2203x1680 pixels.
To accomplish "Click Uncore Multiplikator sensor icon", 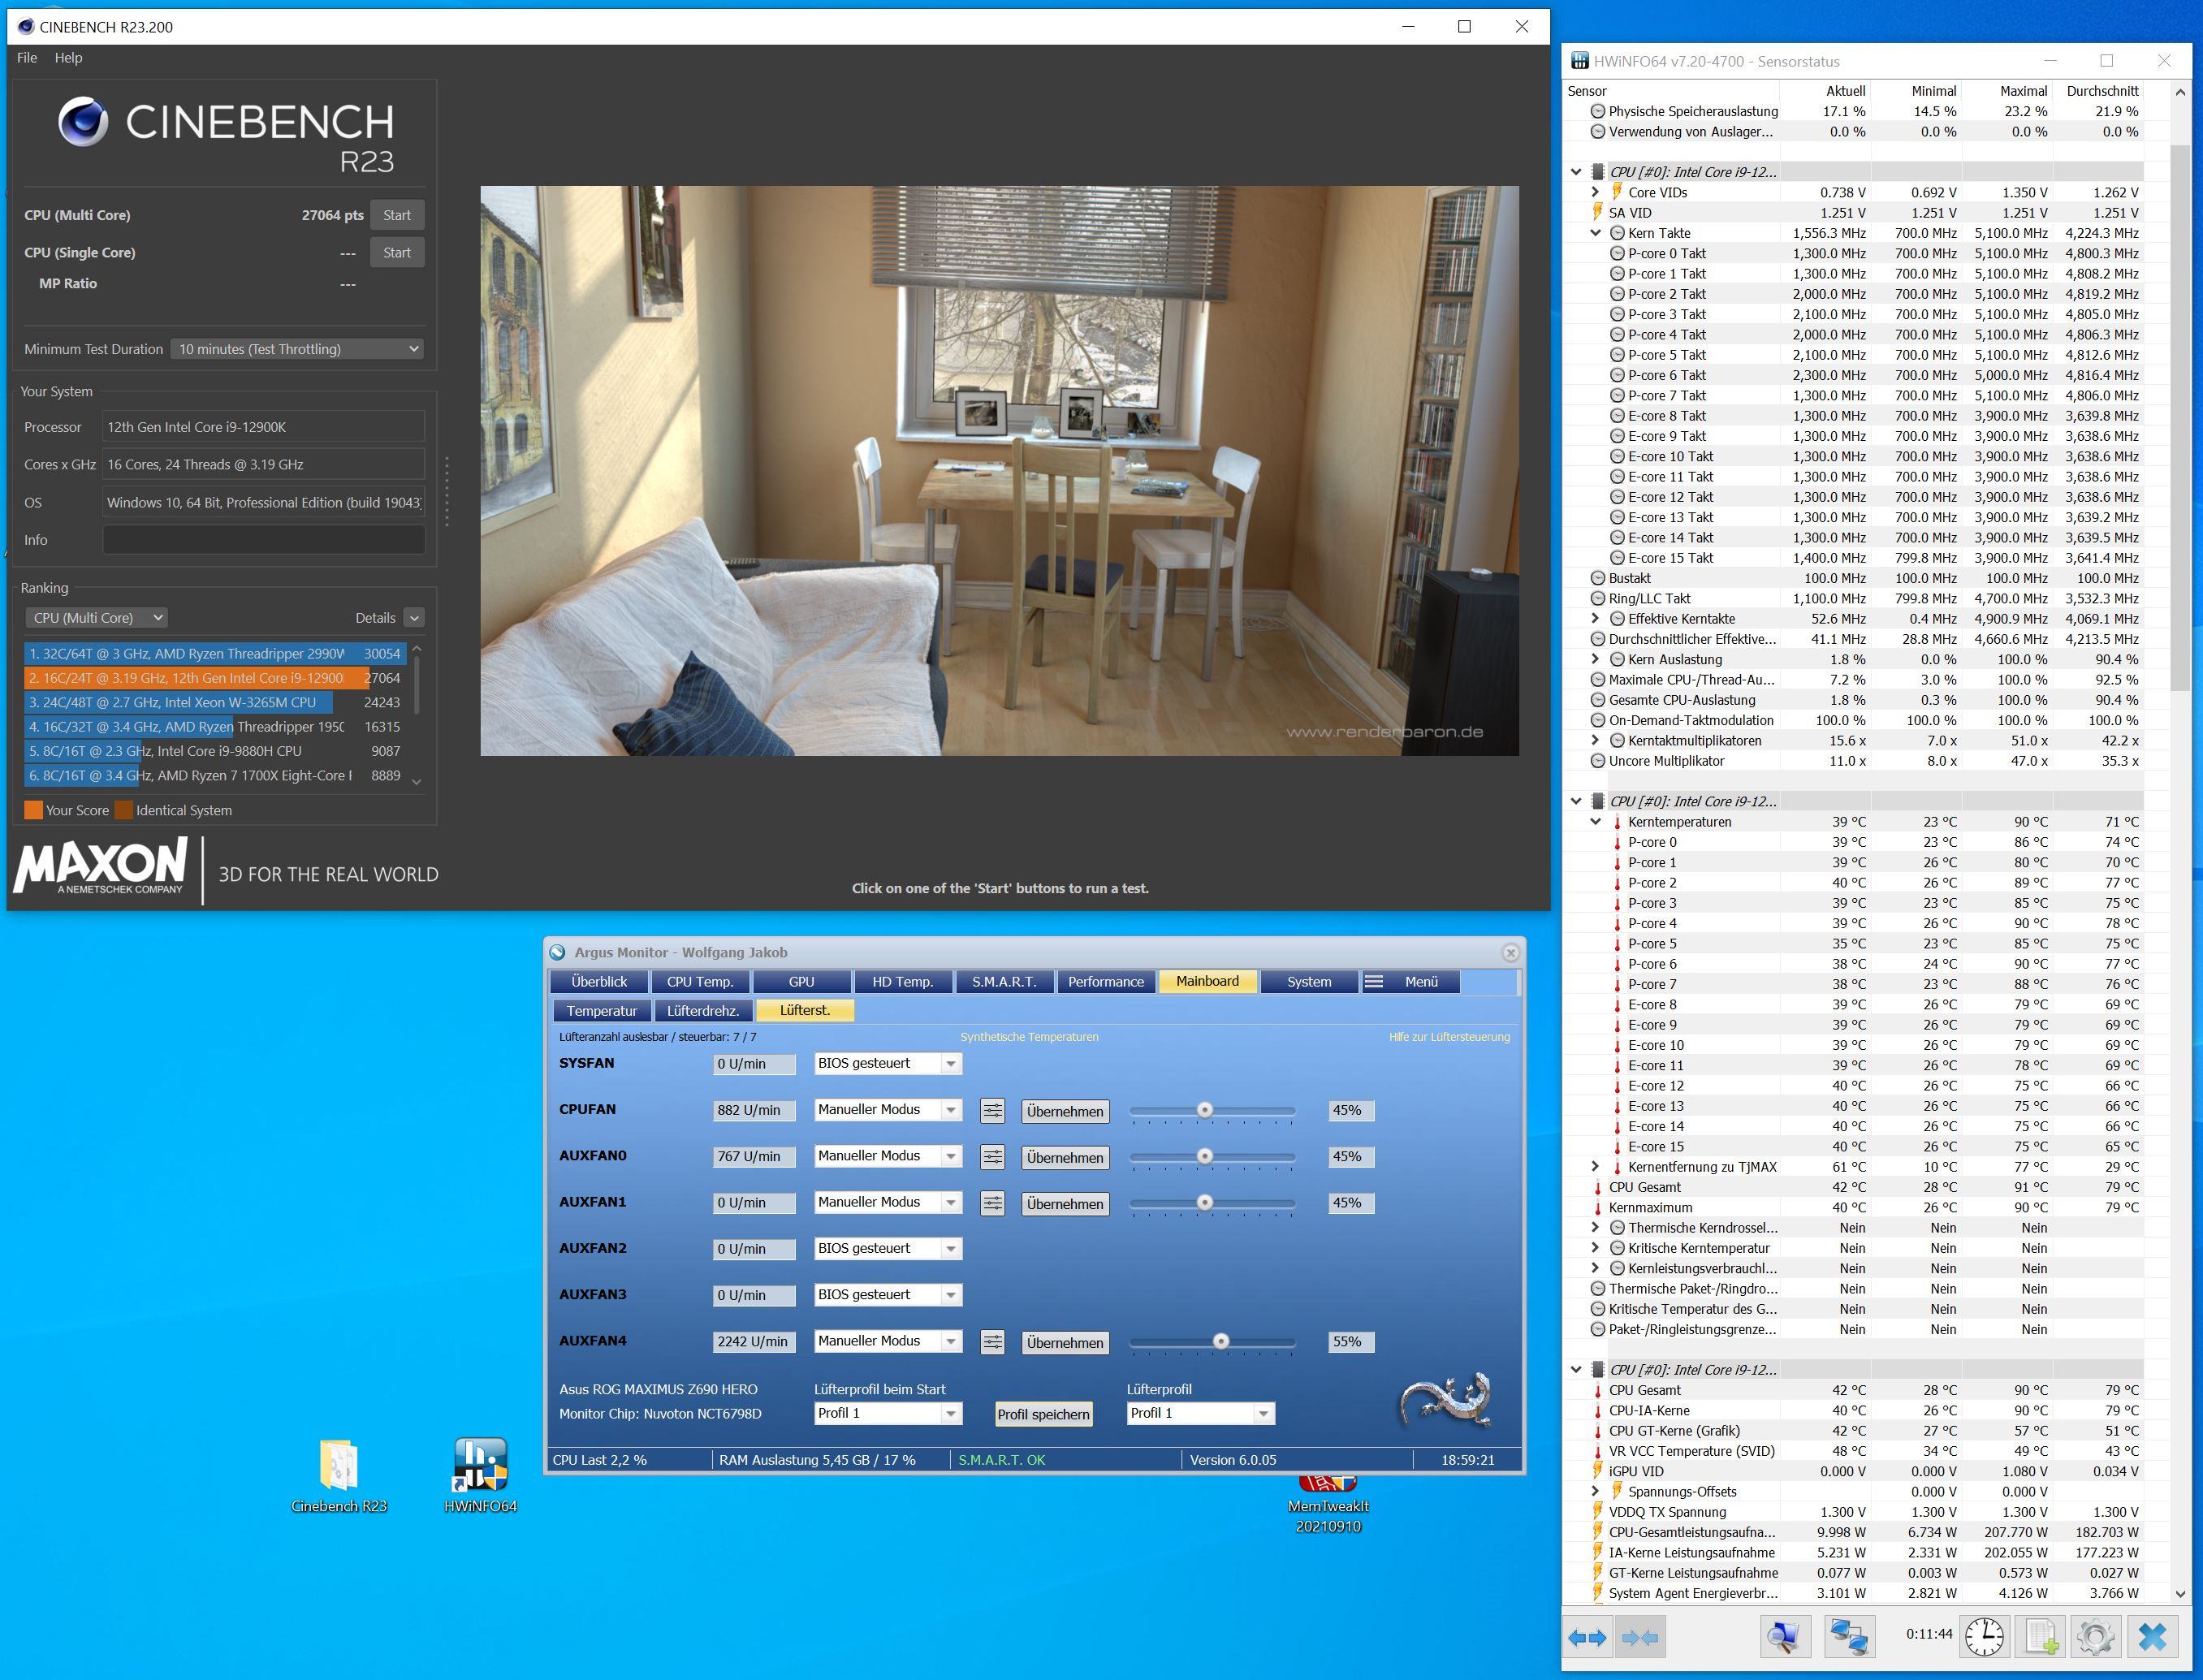I will [1598, 761].
